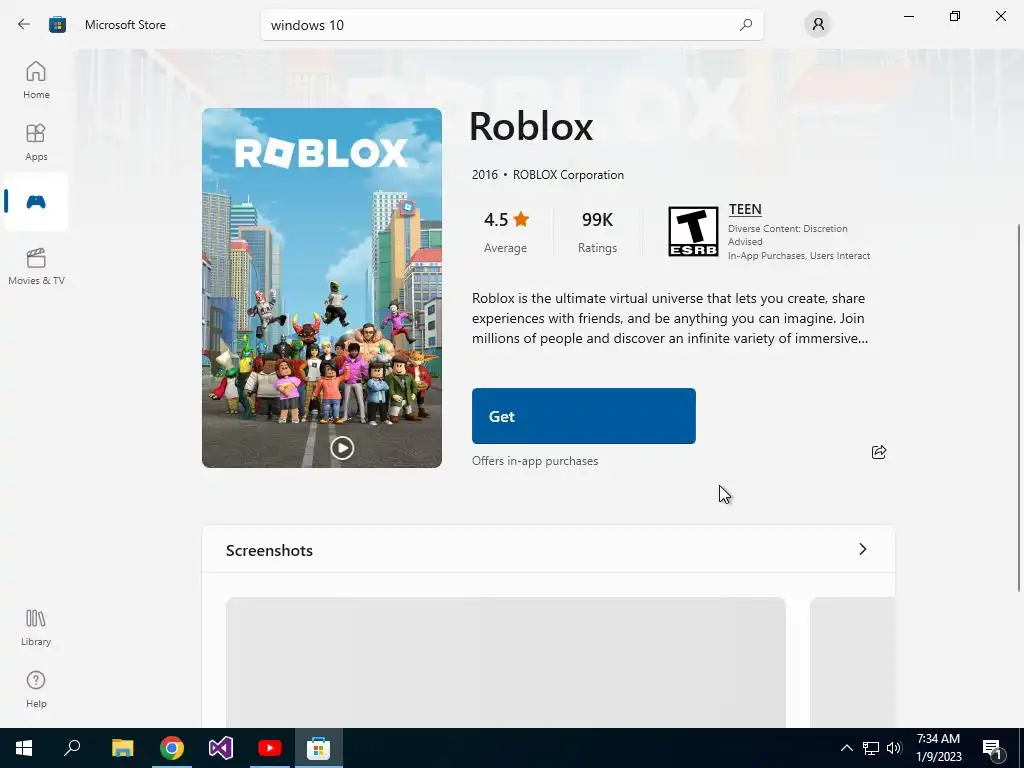Click the Get button for Roblox
1024x768 pixels.
pyautogui.click(x=584, y=416)
